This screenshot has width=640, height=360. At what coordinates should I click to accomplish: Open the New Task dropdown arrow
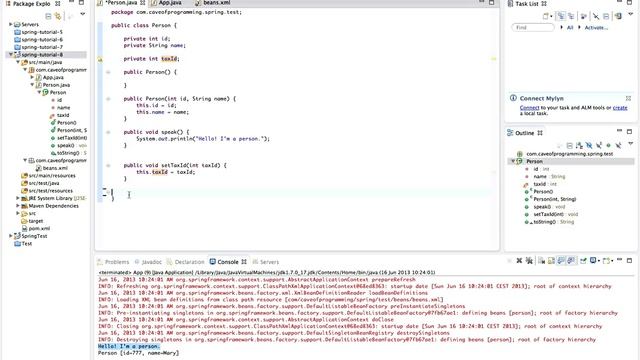(x=551, y=16)
